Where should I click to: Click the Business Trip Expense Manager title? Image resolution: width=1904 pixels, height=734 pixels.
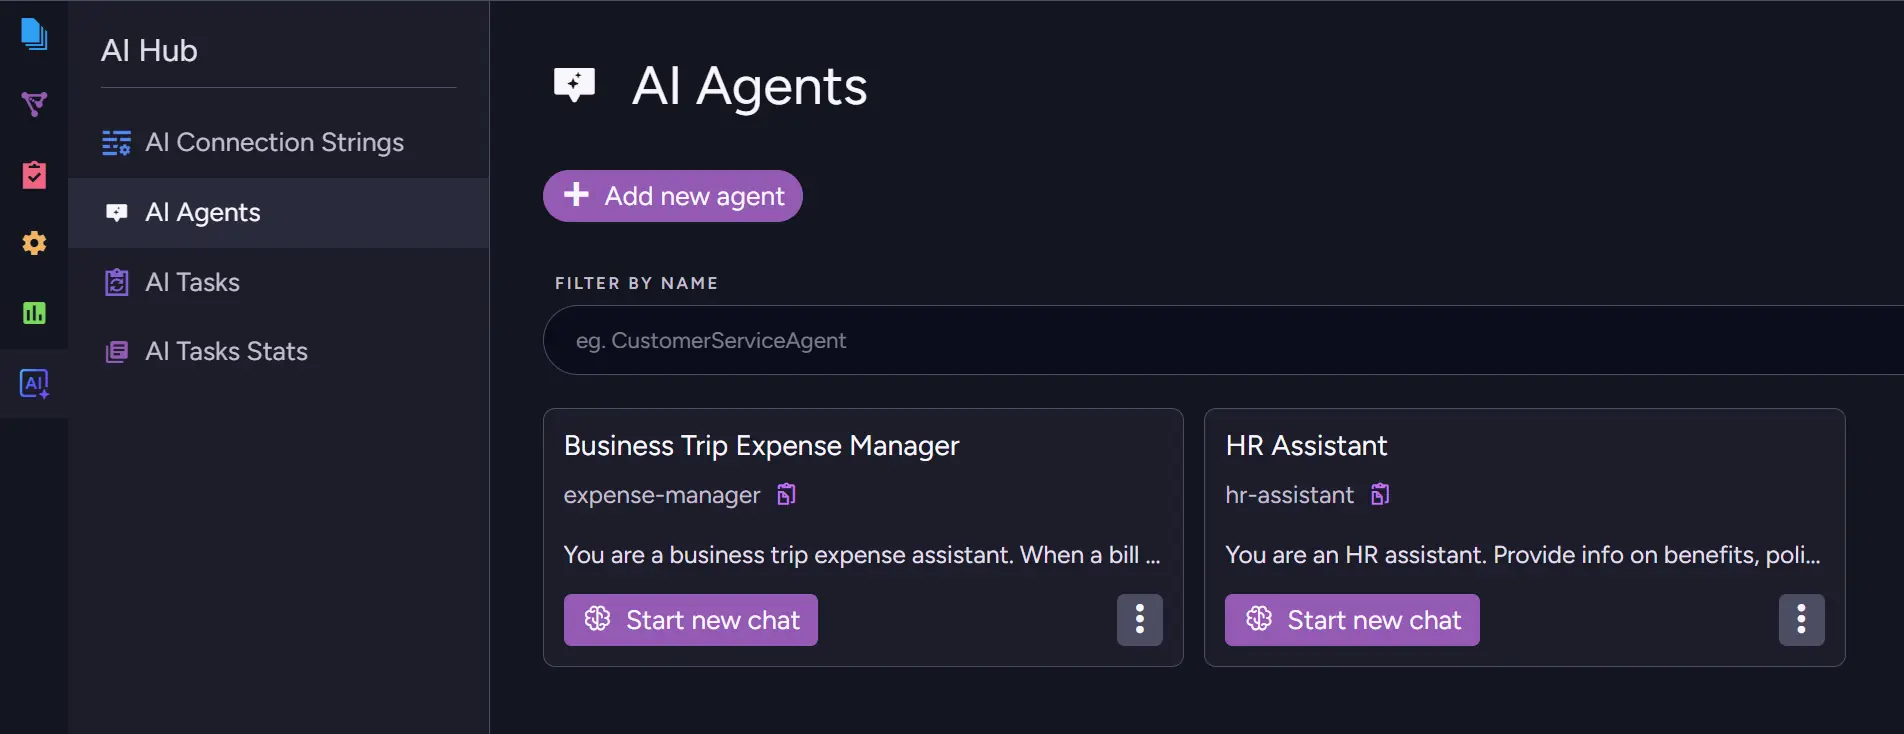(761, 446)
